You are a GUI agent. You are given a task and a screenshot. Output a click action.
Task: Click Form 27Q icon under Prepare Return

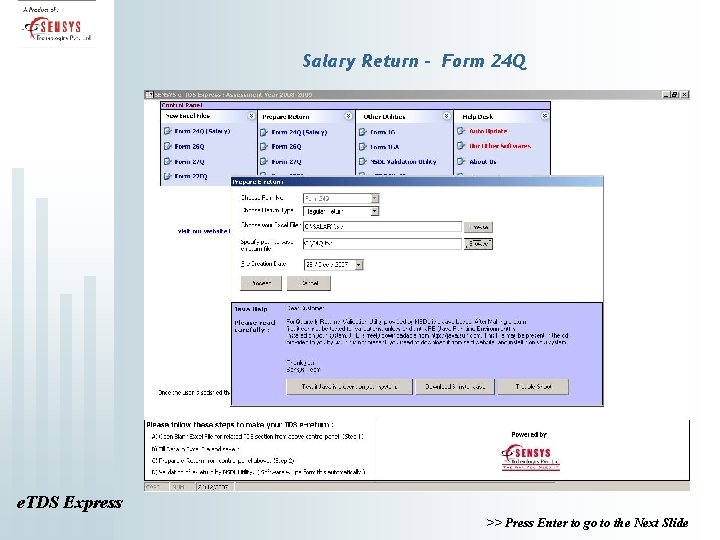point(264,161)
